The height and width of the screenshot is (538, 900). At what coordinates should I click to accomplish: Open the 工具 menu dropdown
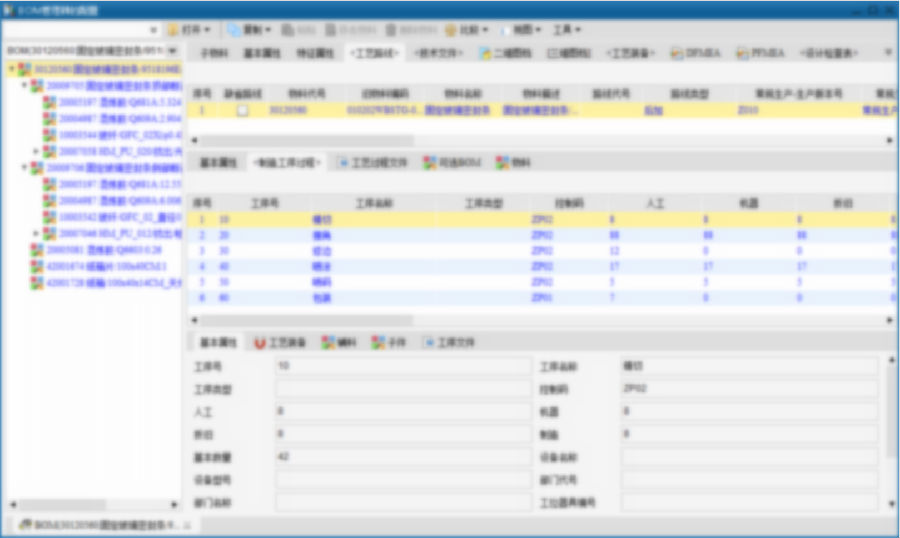coord(567,29)
